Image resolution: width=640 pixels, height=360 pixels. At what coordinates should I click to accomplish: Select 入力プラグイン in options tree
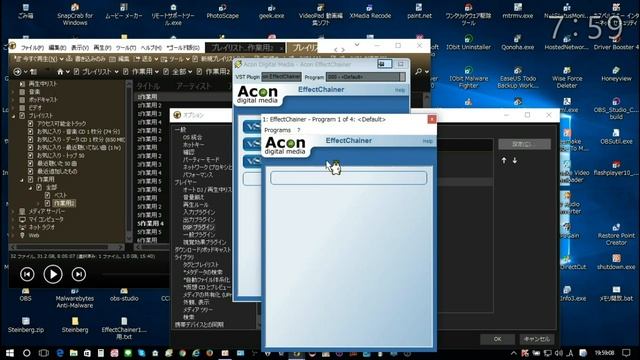click(199, 212)
